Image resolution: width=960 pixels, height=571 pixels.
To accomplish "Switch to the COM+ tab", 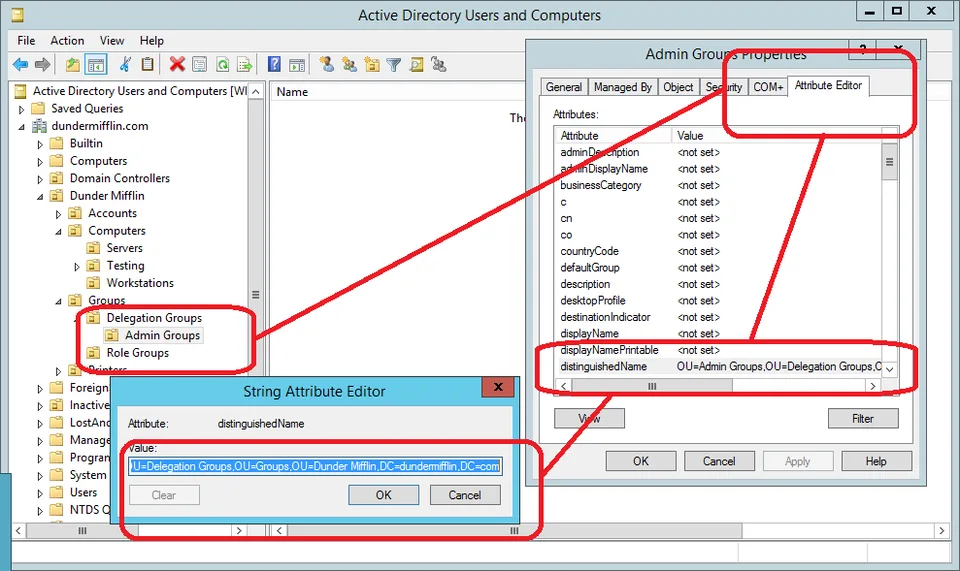I will [x=768, y=87].
